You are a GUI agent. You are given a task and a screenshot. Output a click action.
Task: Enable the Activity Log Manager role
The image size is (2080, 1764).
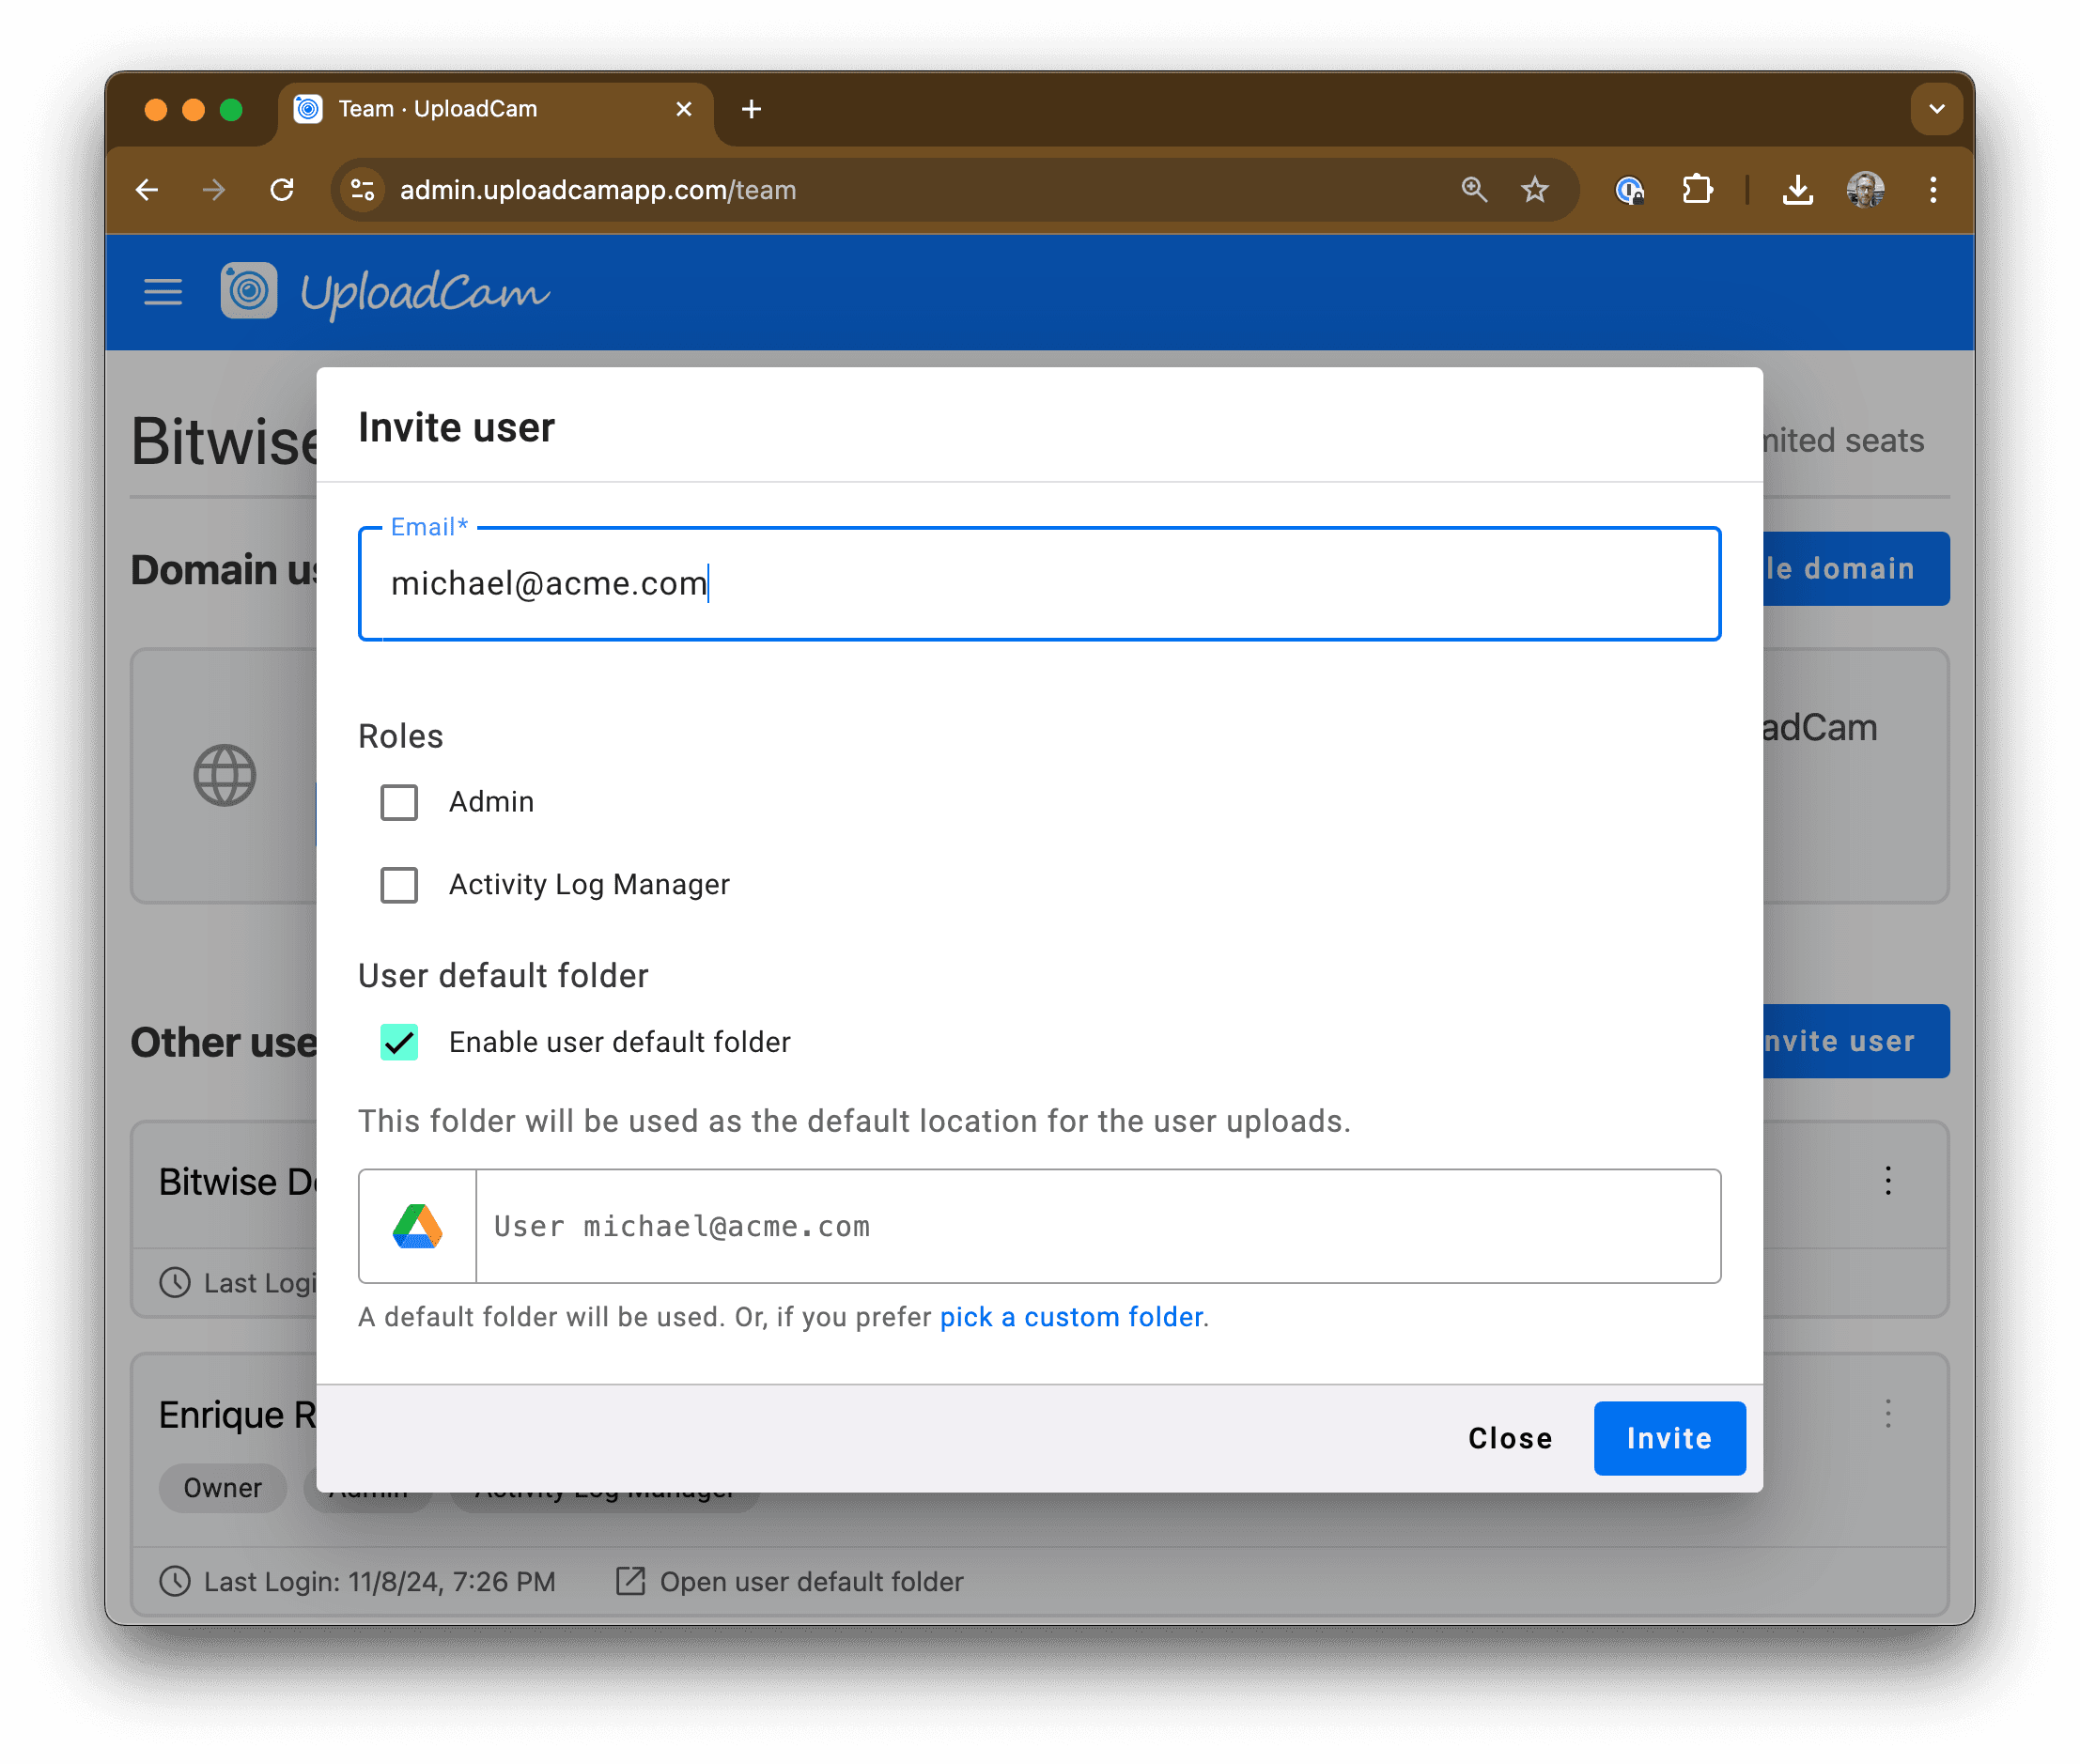coord(399,885)
